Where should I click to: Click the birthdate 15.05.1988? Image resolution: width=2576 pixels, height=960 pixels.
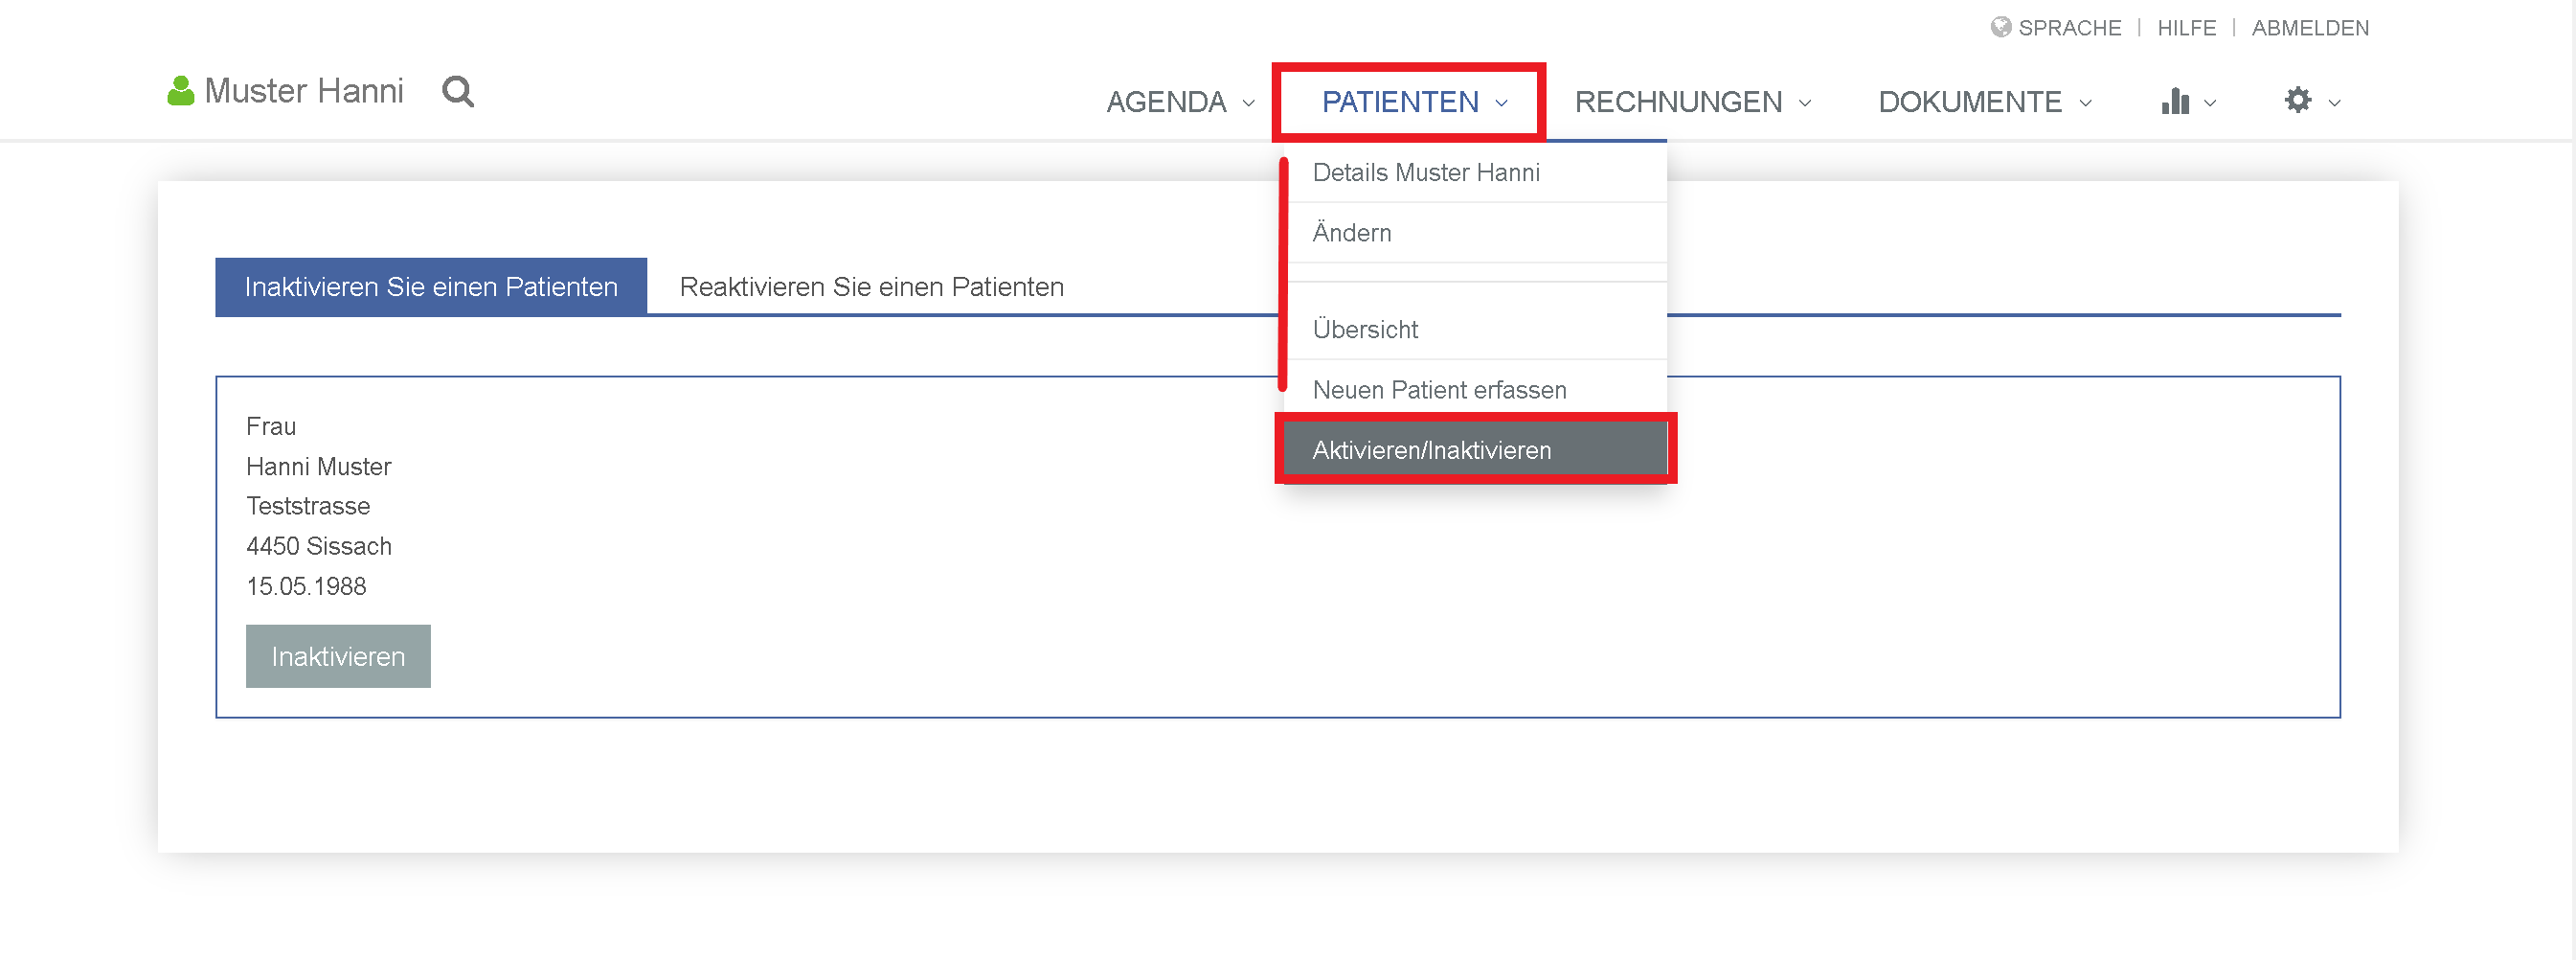point(306,587)
